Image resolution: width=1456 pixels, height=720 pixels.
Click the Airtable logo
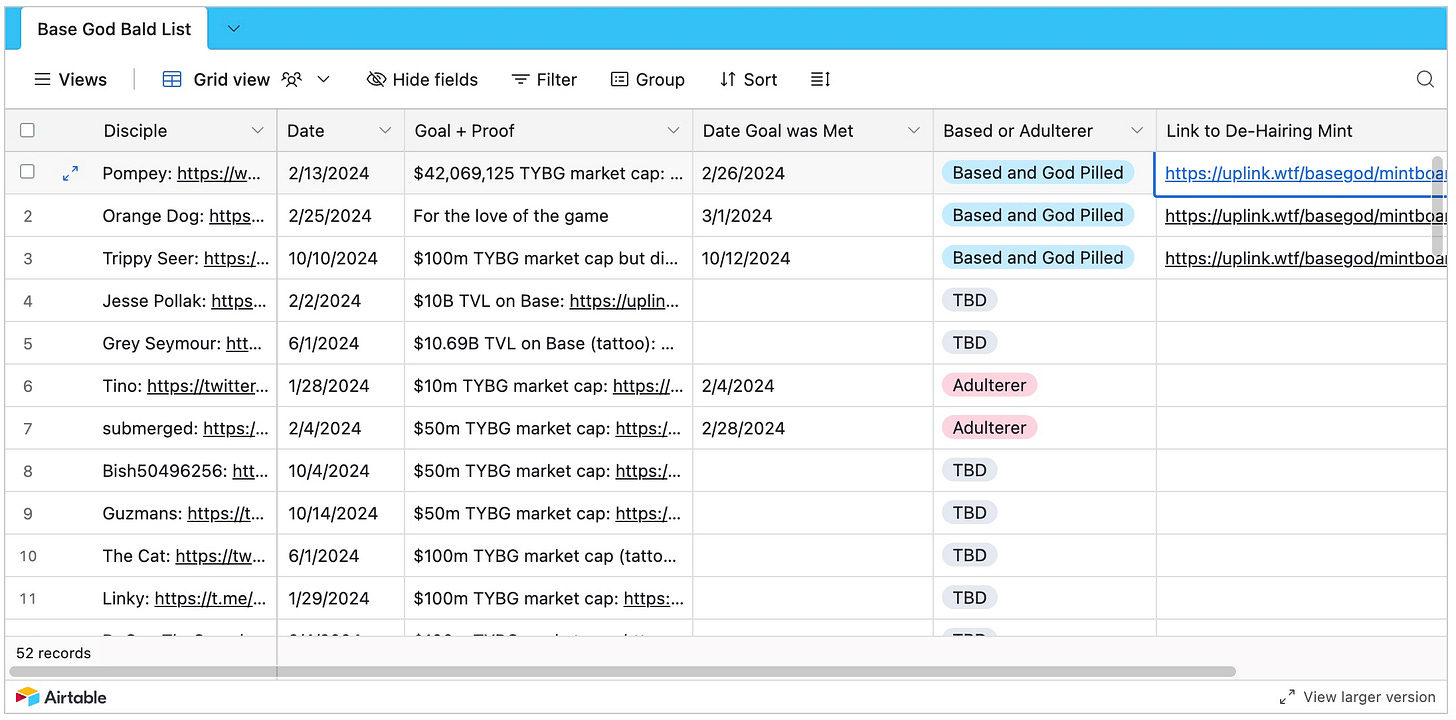pyautogui.click(x=61, y=697)
